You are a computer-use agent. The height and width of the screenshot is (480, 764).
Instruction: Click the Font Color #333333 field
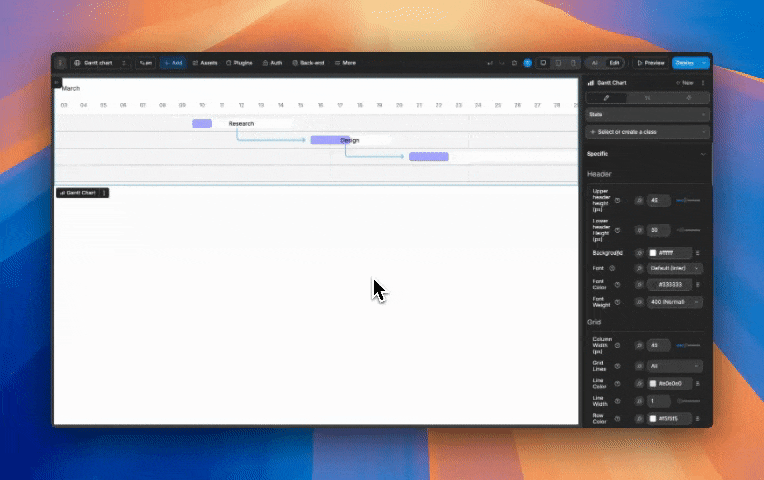[x=669, y=285]
